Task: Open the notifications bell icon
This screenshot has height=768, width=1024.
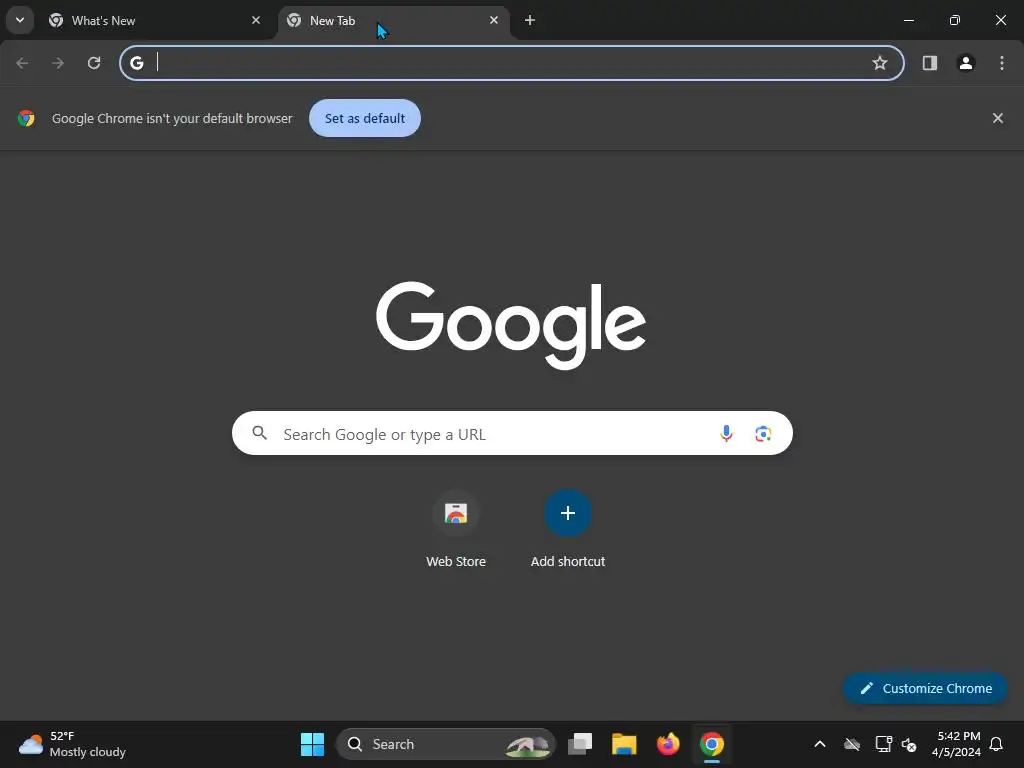Action: pyautogui.click(x=996, y=744)
